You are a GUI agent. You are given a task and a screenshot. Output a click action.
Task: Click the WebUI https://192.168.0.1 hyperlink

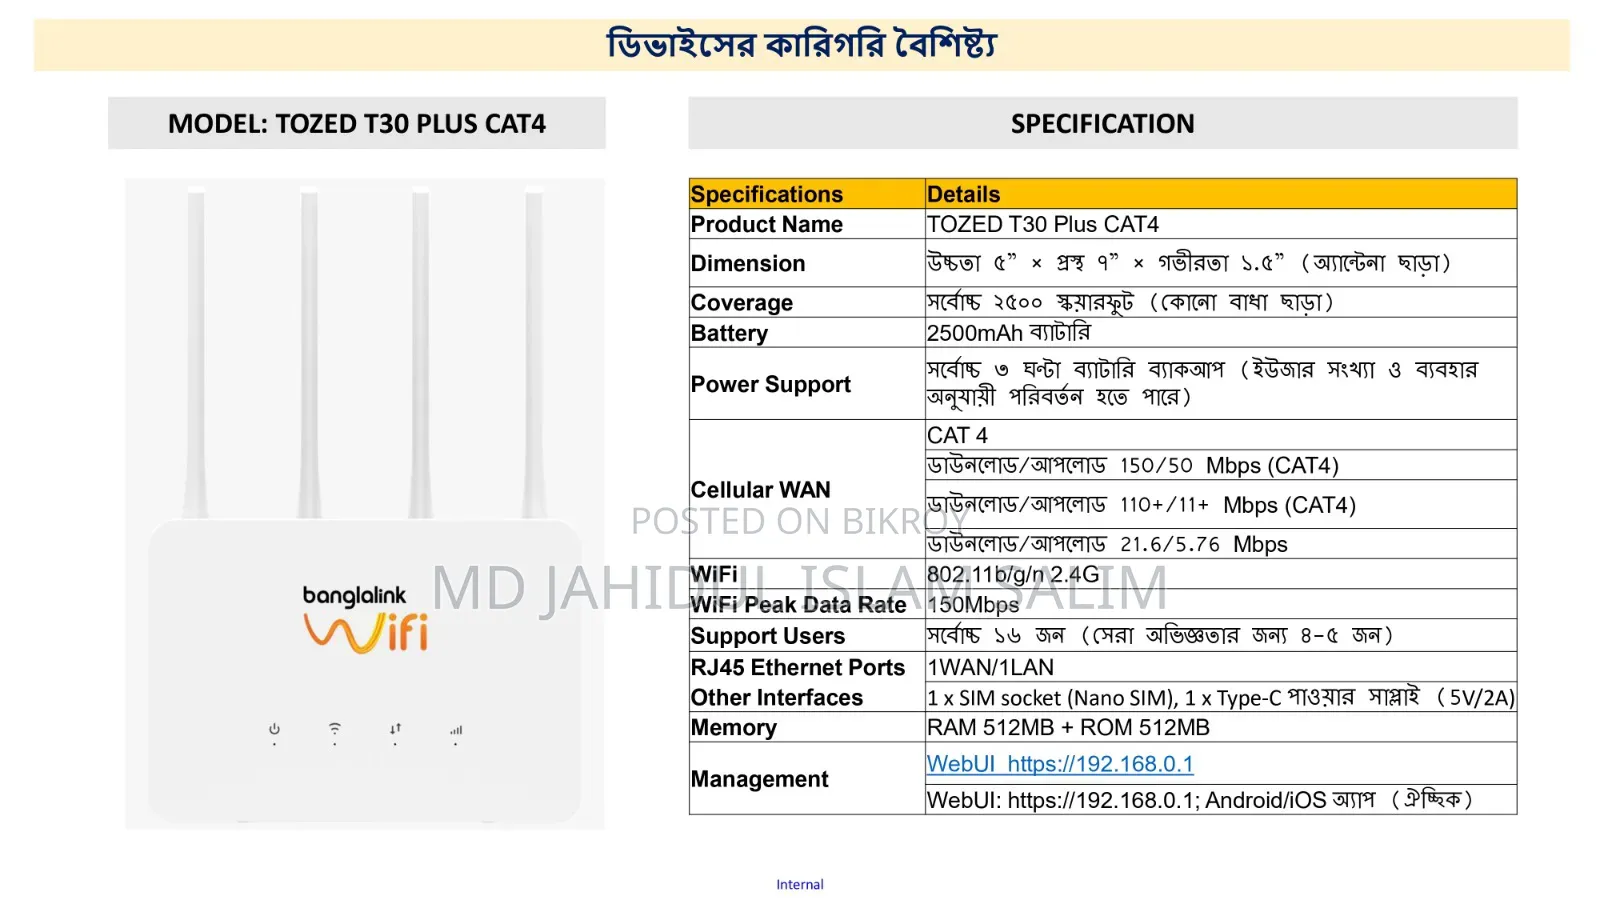[x=1060, y=764]
